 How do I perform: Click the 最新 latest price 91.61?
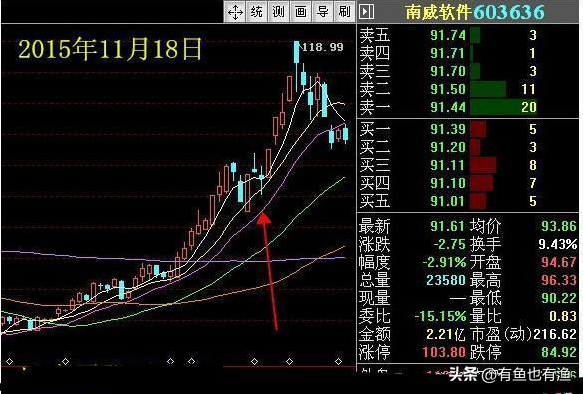(x=448, y=226)
